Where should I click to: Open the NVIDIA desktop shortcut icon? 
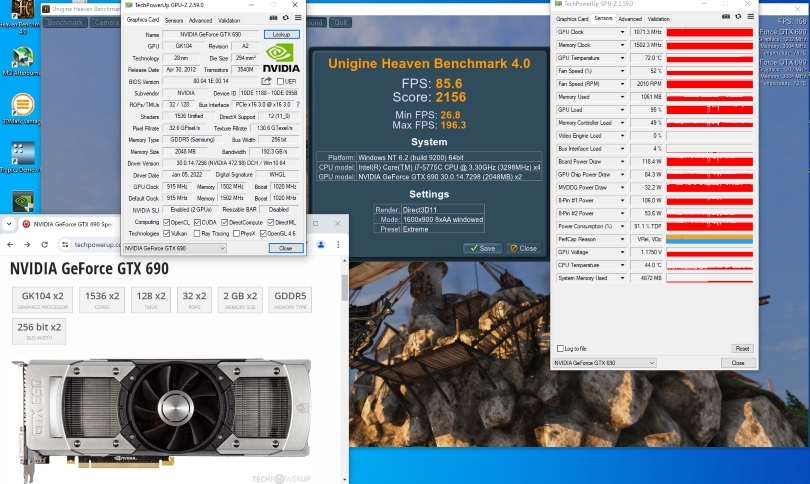click(x=23, y=201)
